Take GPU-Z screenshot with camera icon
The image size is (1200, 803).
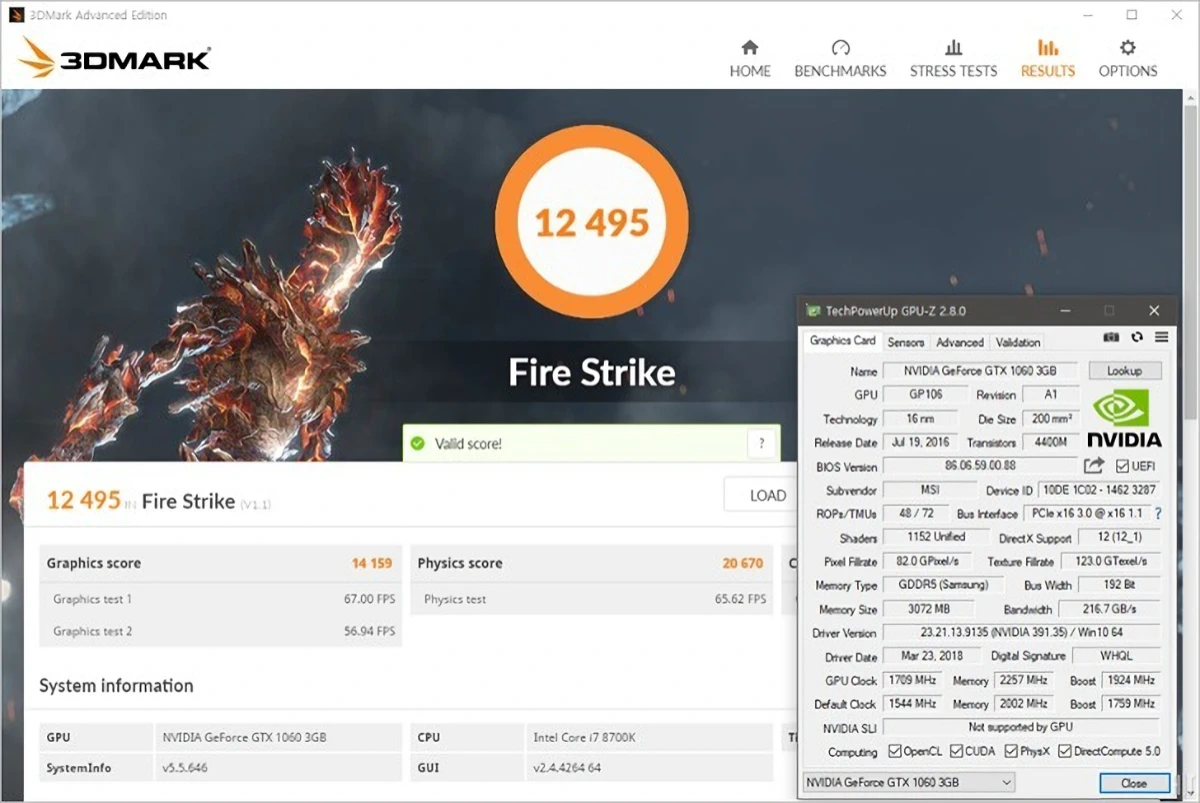[1111, 338]
